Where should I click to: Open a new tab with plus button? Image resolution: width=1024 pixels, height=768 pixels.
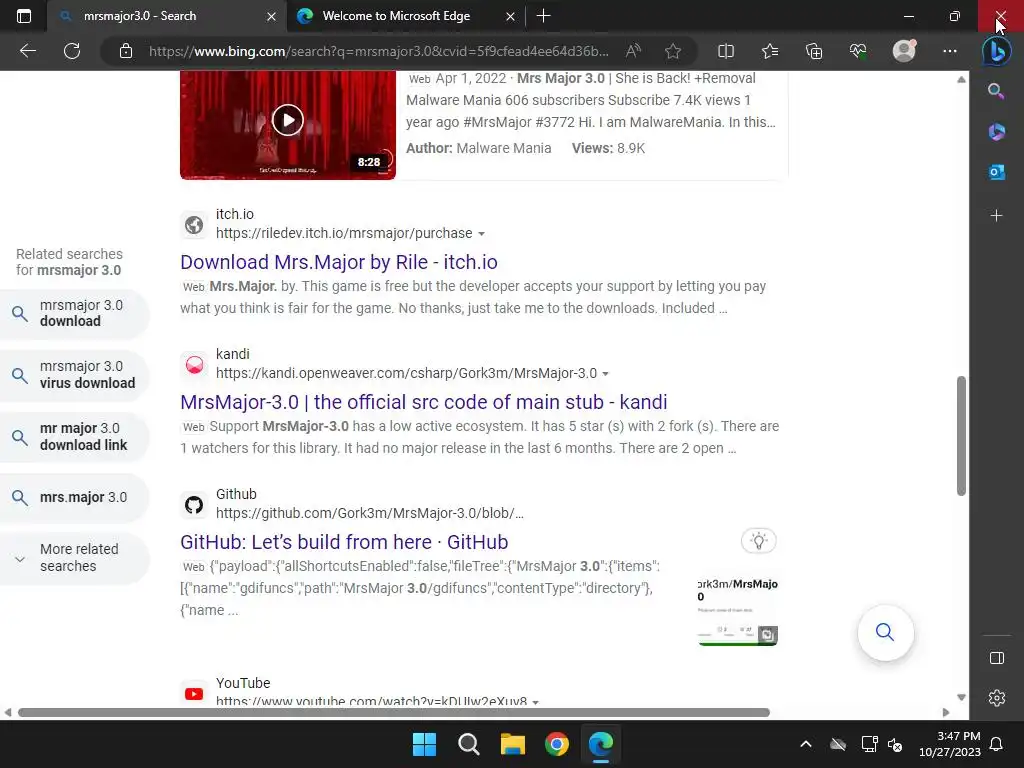tap(543, 16)
